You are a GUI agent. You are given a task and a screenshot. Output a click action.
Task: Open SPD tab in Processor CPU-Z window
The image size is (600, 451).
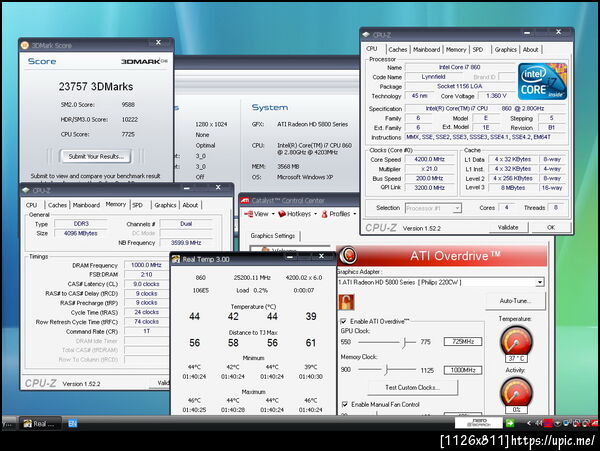(478, 49)
